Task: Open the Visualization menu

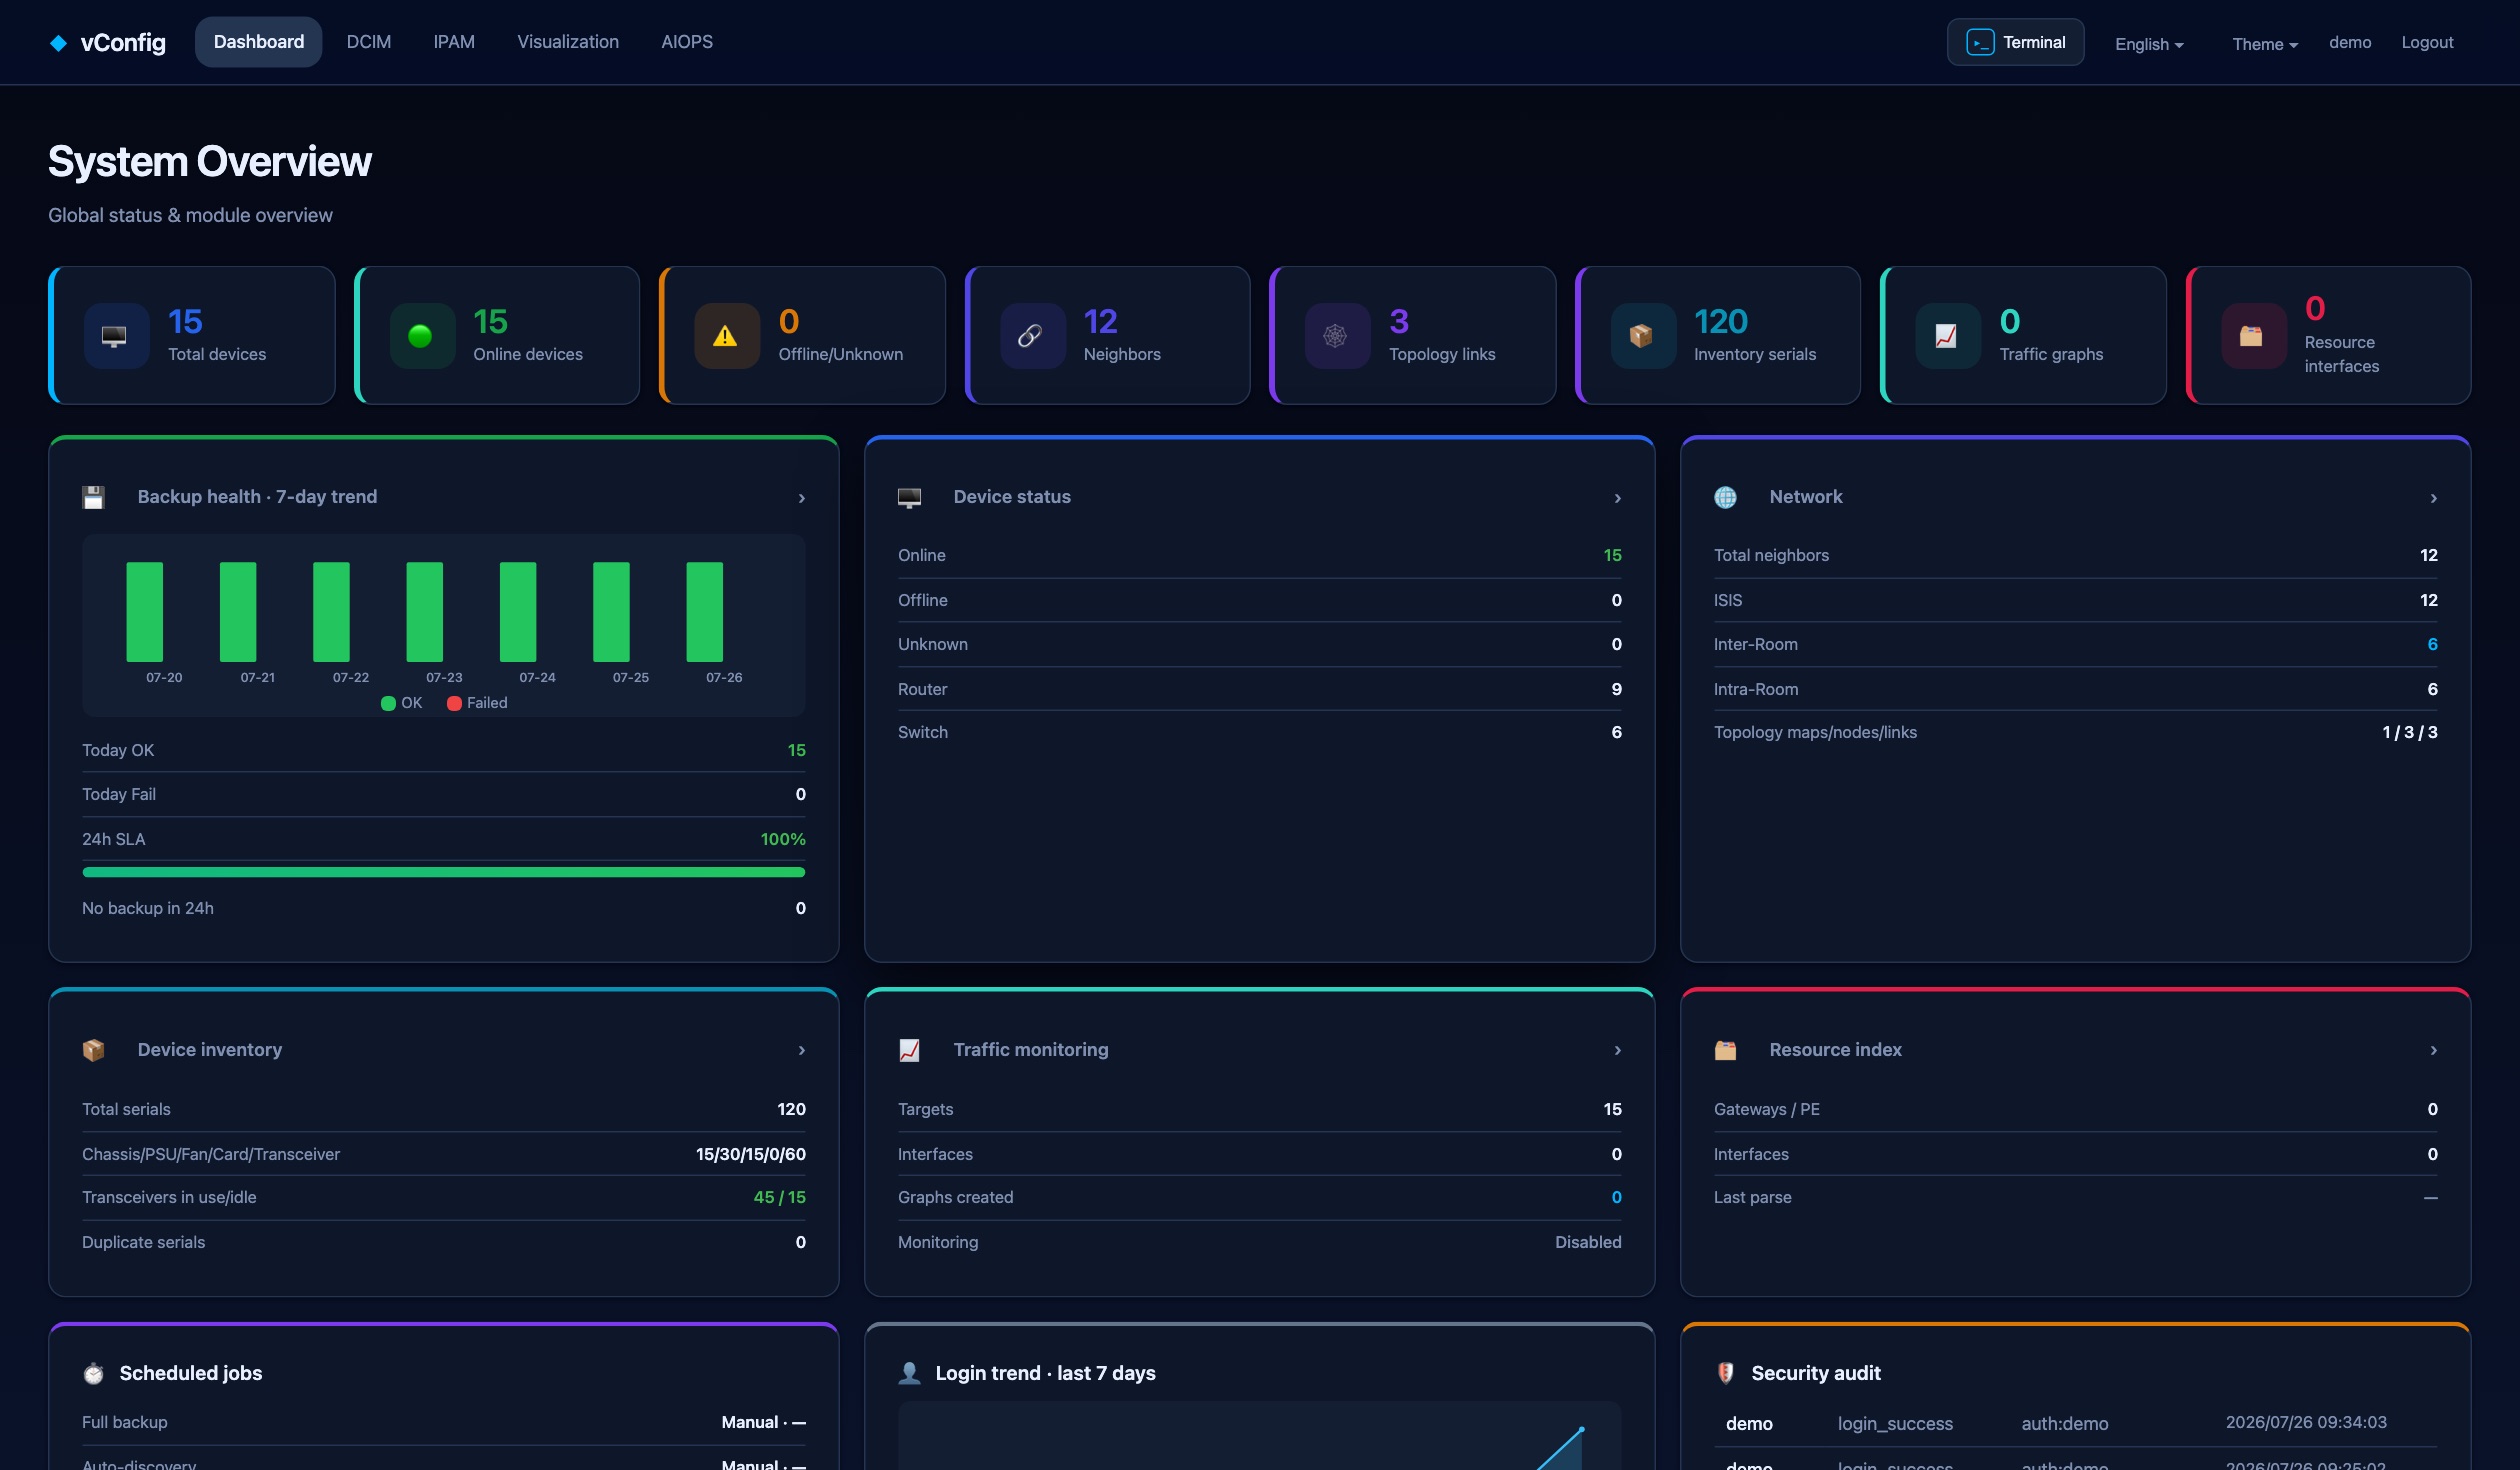Action: [568, 42]
